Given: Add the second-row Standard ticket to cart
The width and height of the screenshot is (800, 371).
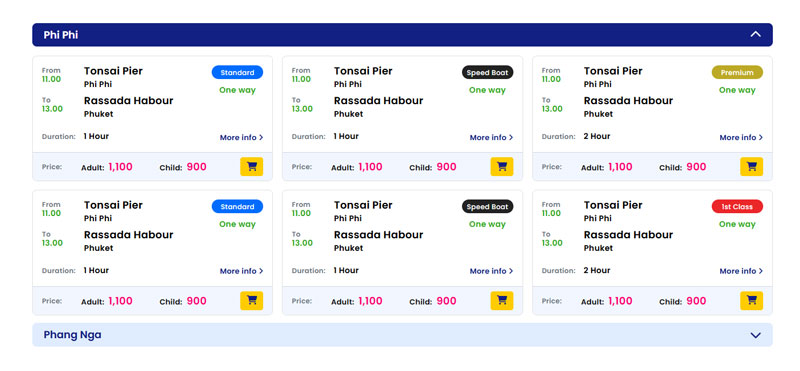Looking at the screenshot, I should point(252,301).
